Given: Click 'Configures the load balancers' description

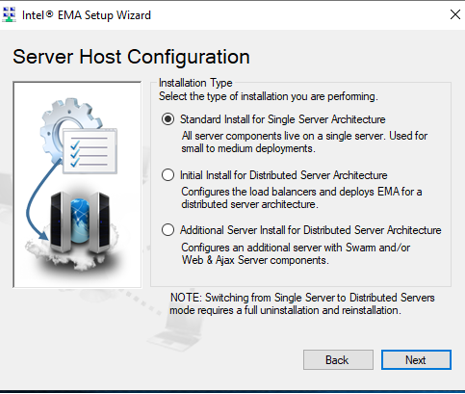Looking at the screenshot, I should pos(302,198).
